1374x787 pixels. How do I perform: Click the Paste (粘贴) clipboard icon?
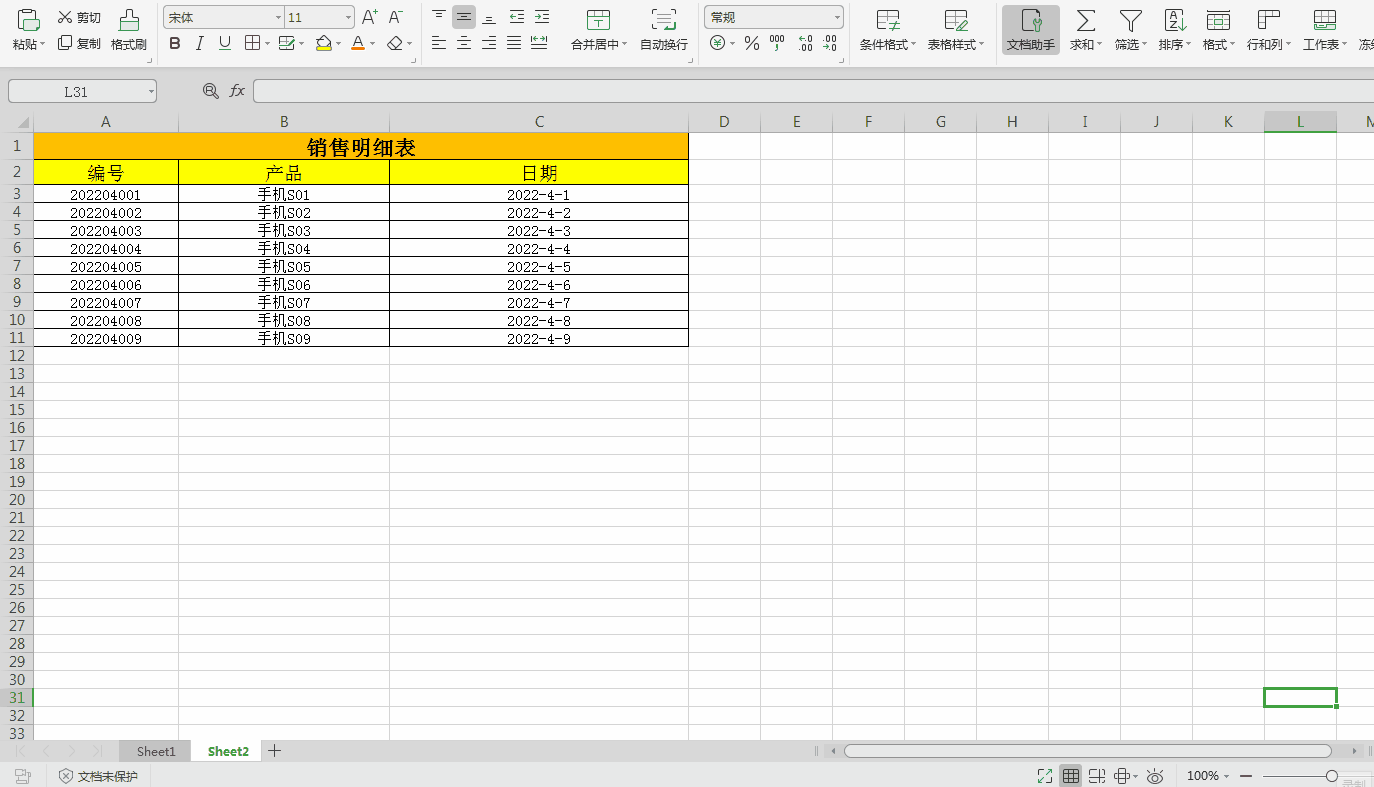click(29, 19)
